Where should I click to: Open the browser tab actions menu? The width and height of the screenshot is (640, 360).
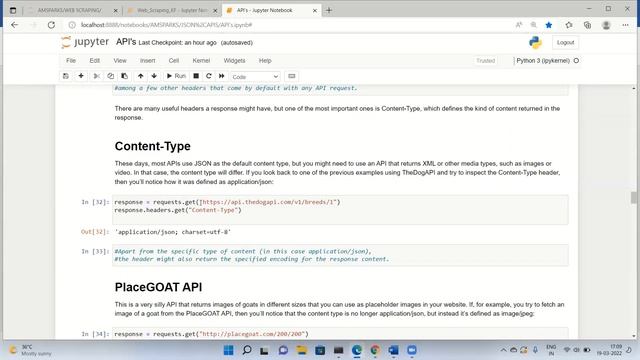pos(13,11)
